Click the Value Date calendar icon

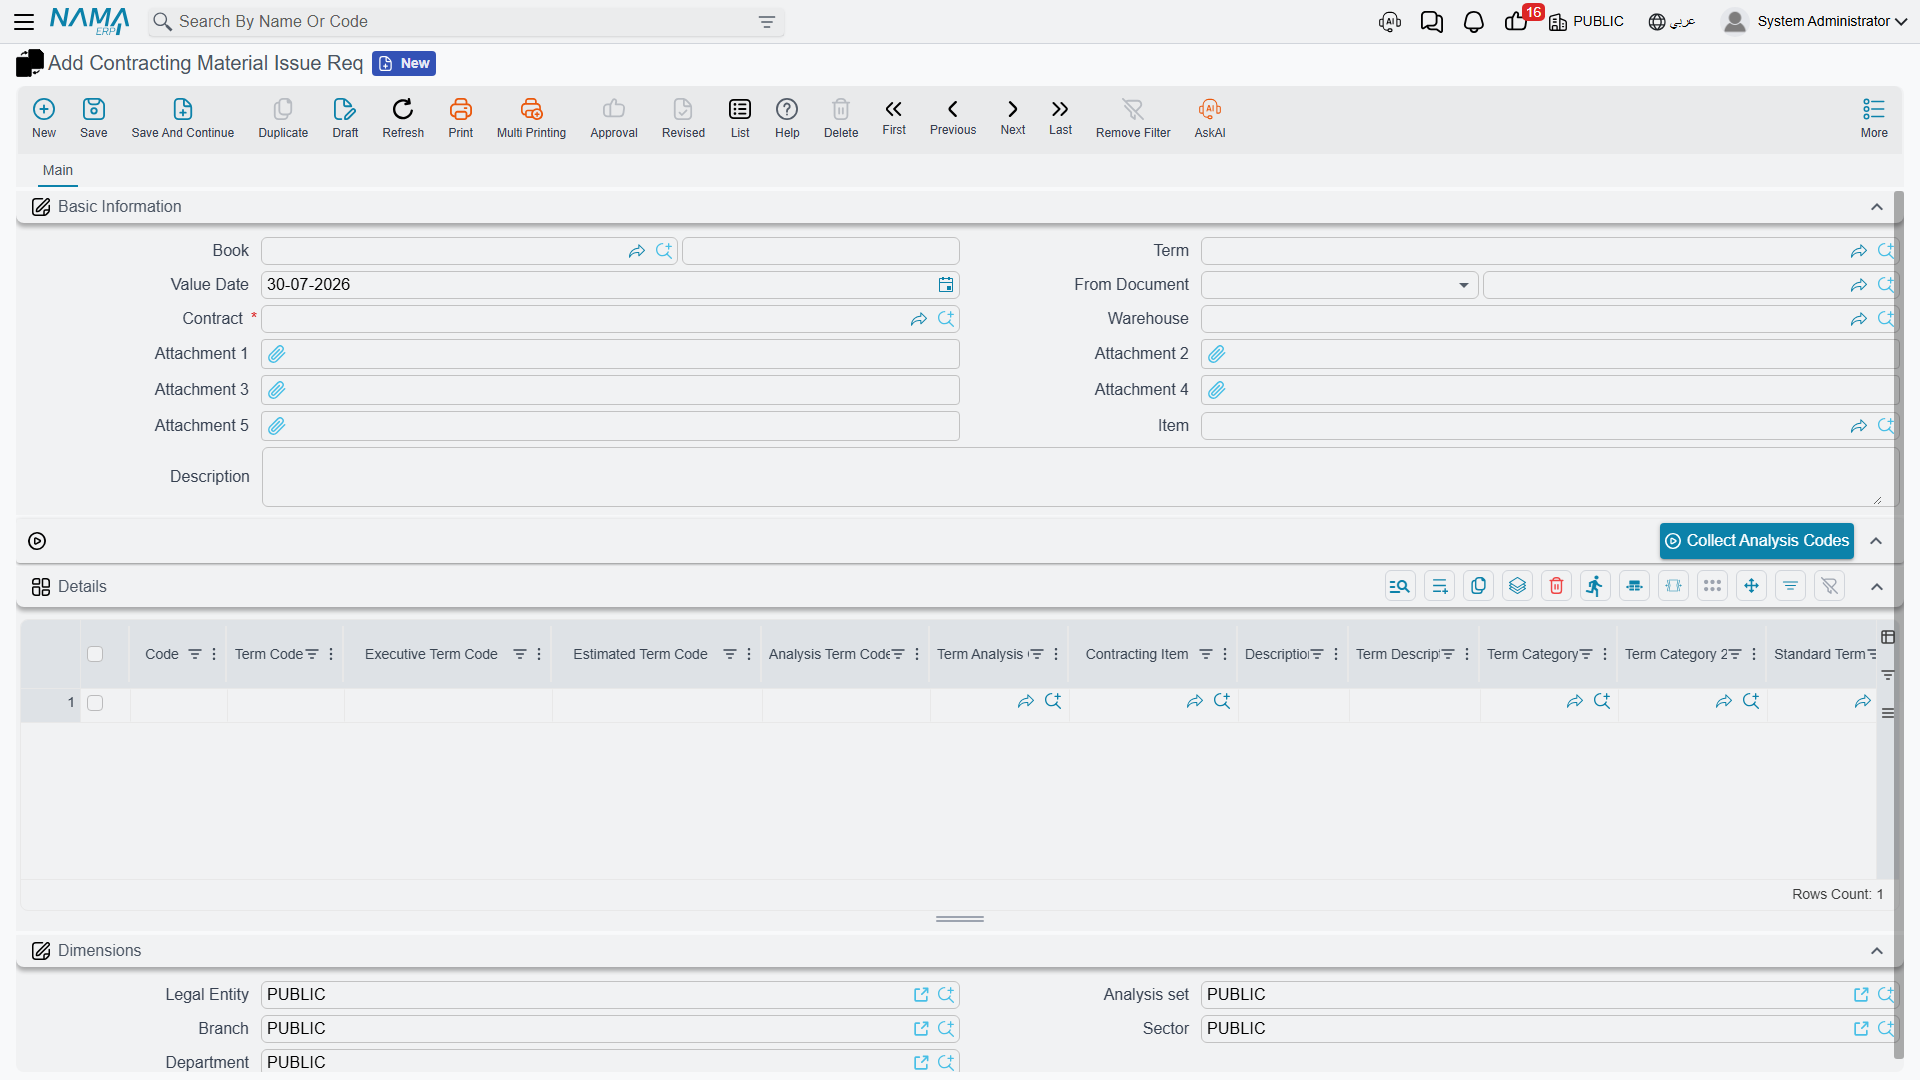(x=946, y=285)
